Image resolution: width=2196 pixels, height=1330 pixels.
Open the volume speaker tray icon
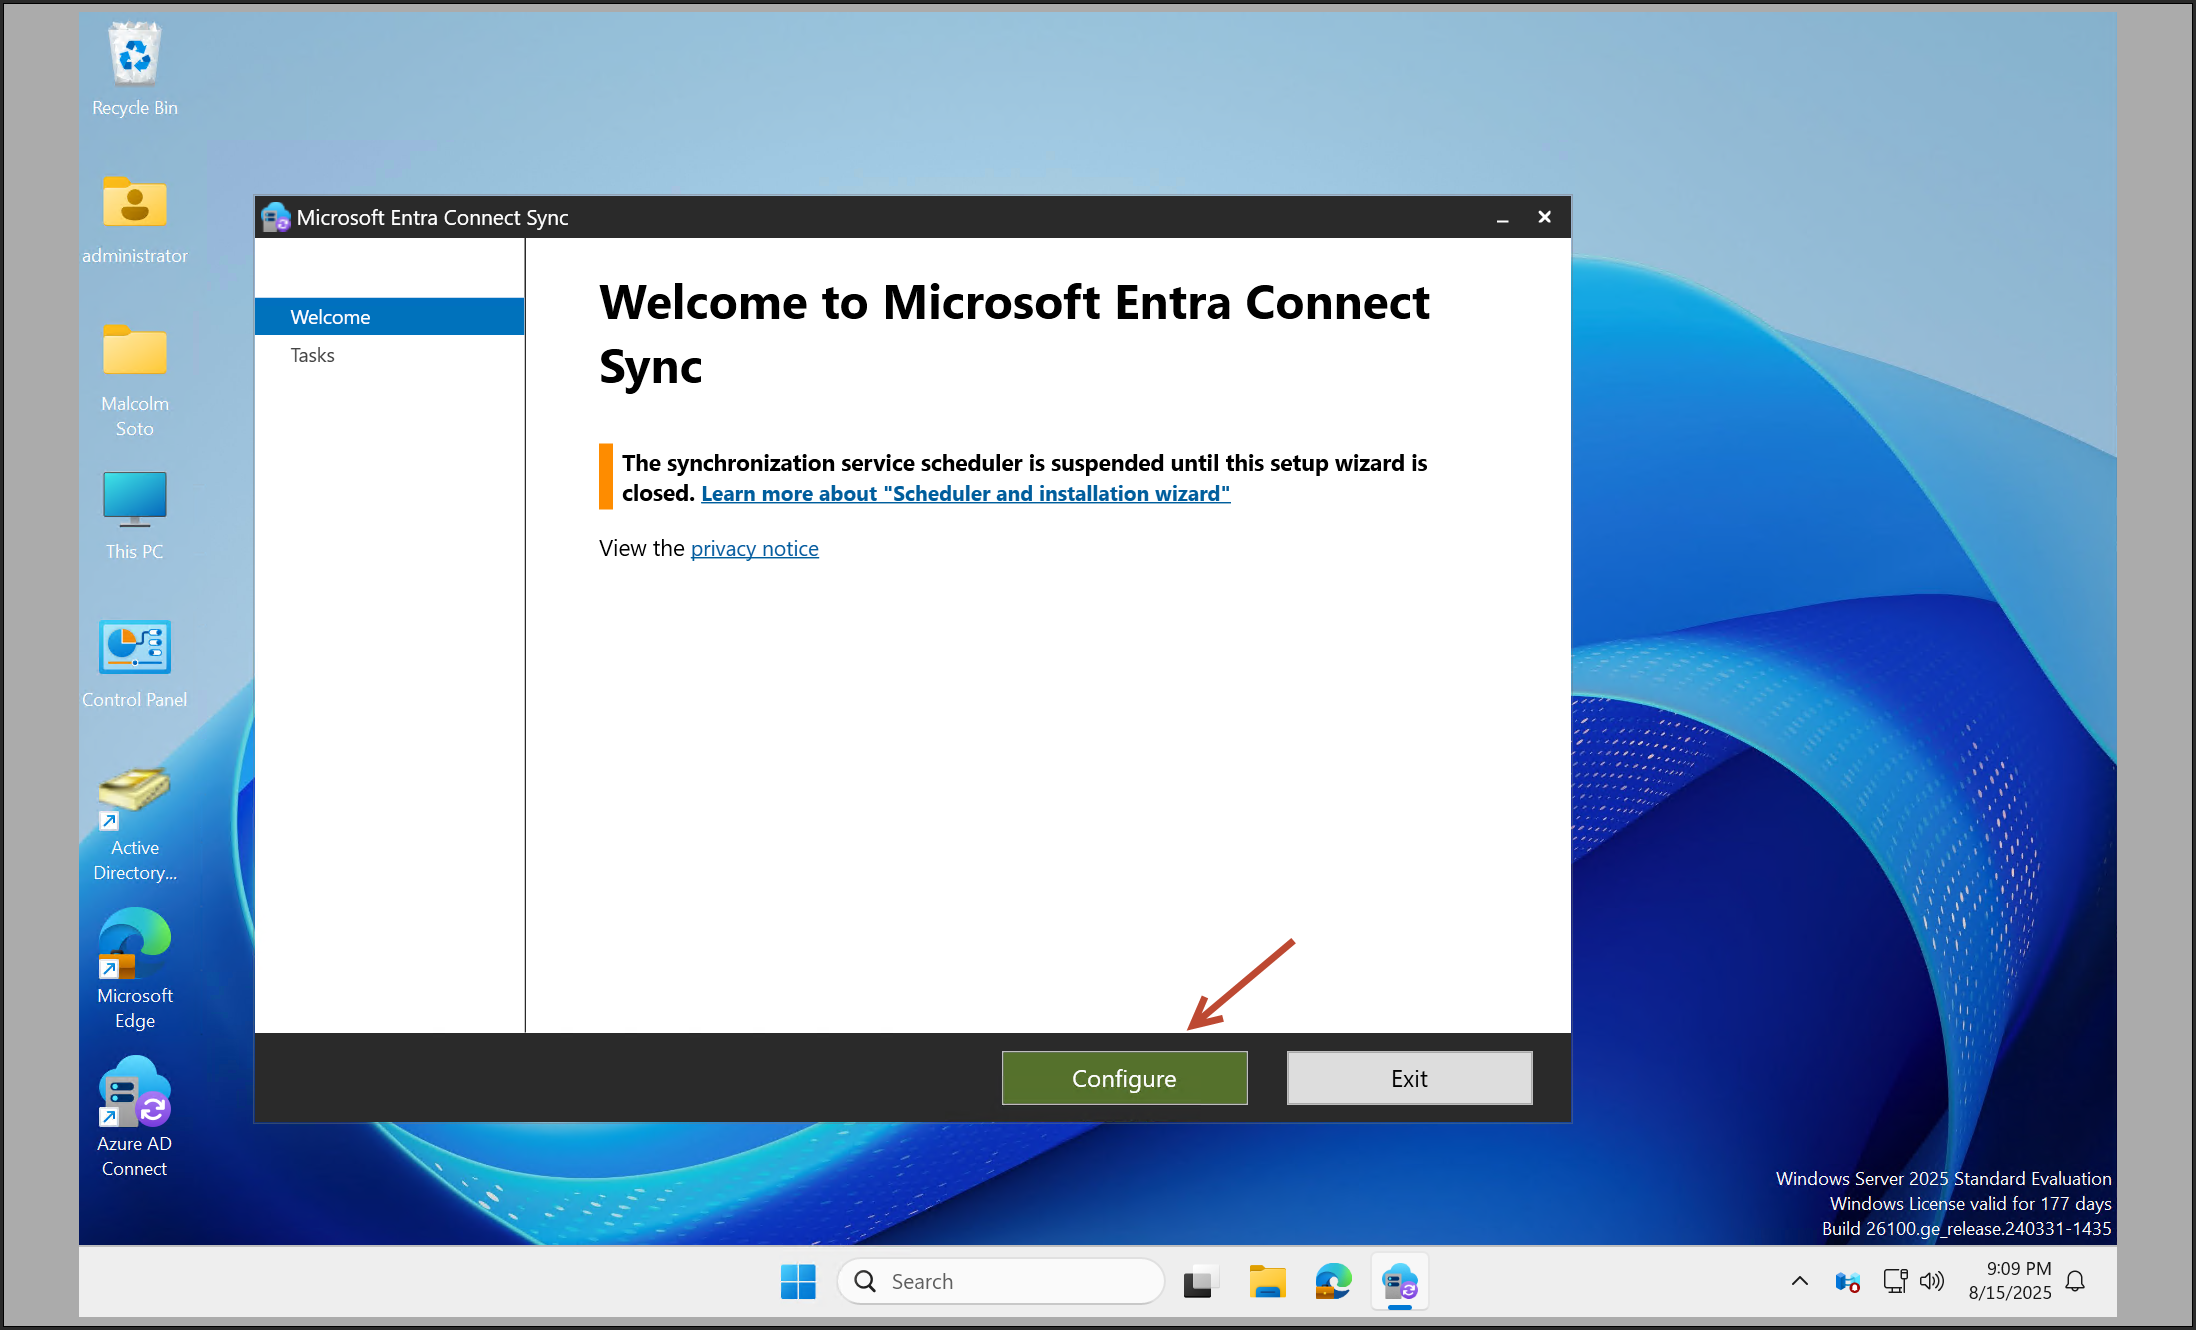1932,1281
